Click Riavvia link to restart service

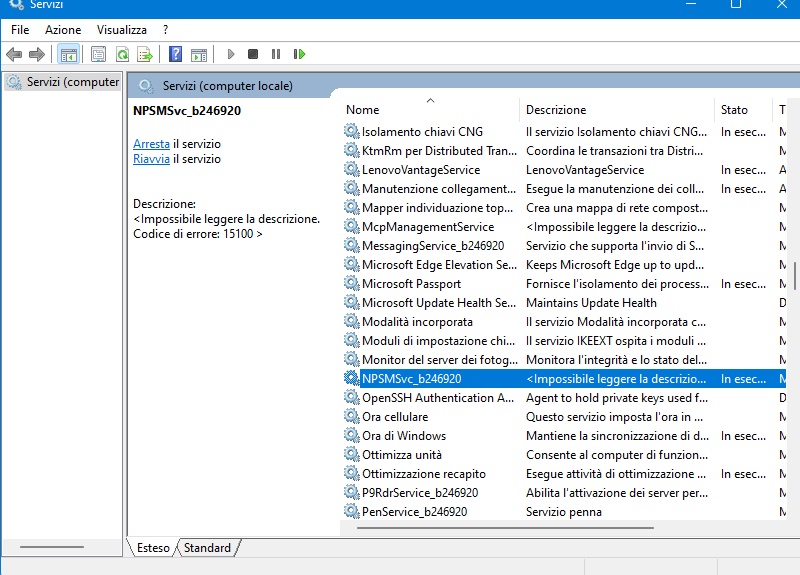(151, 159)
